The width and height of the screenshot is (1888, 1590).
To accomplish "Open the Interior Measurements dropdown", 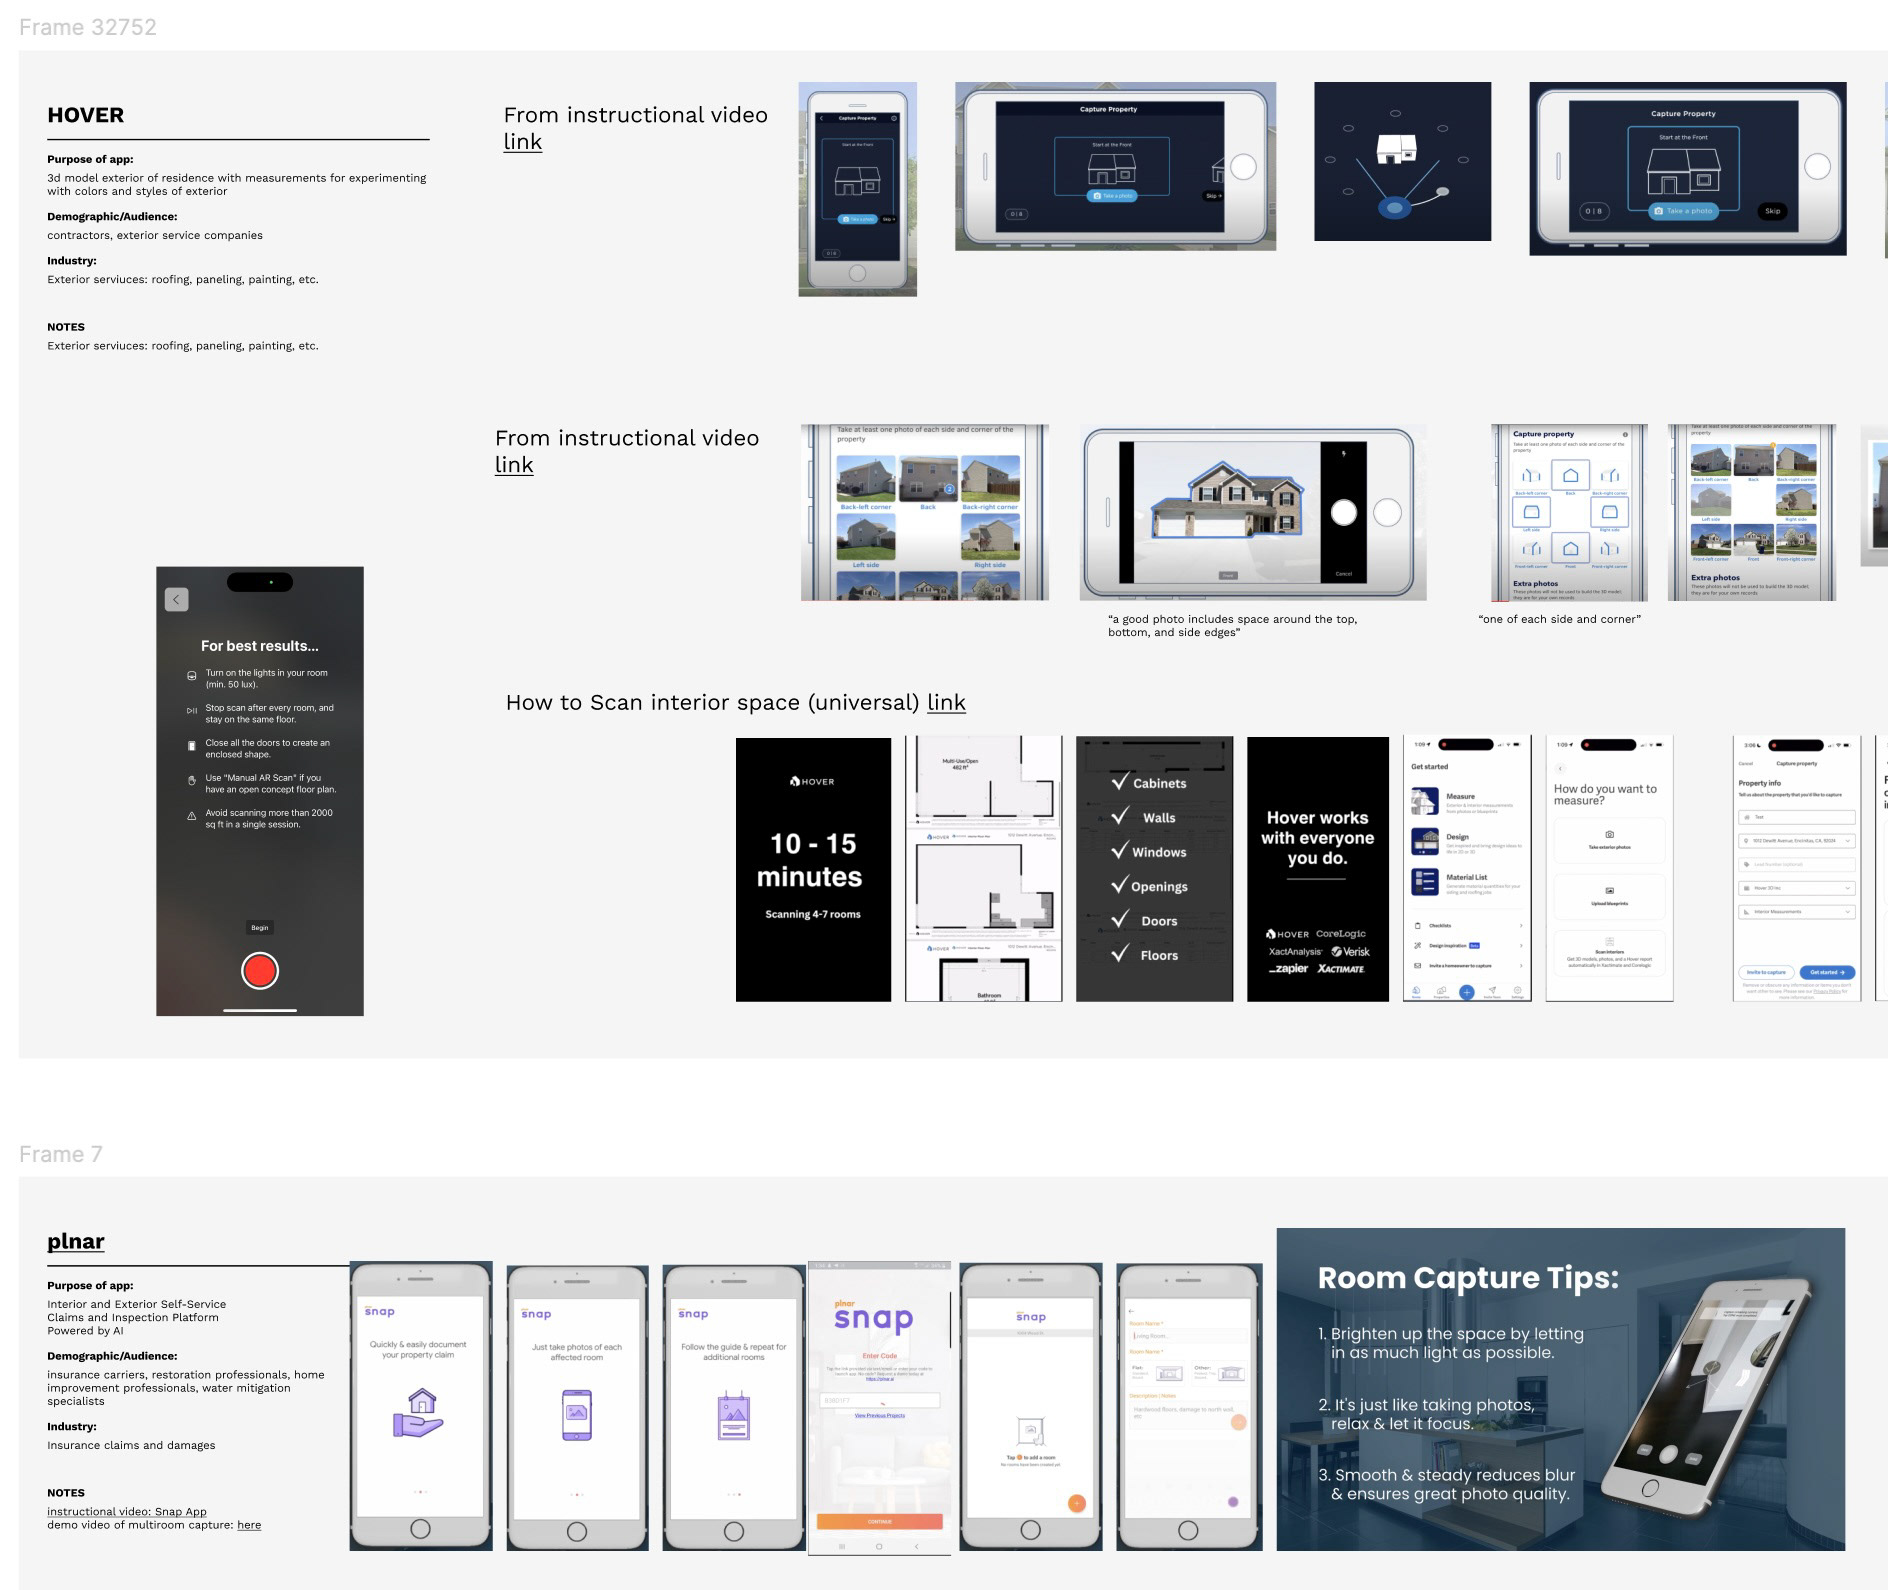I will pyautogui.click(x=1797, y=912).
